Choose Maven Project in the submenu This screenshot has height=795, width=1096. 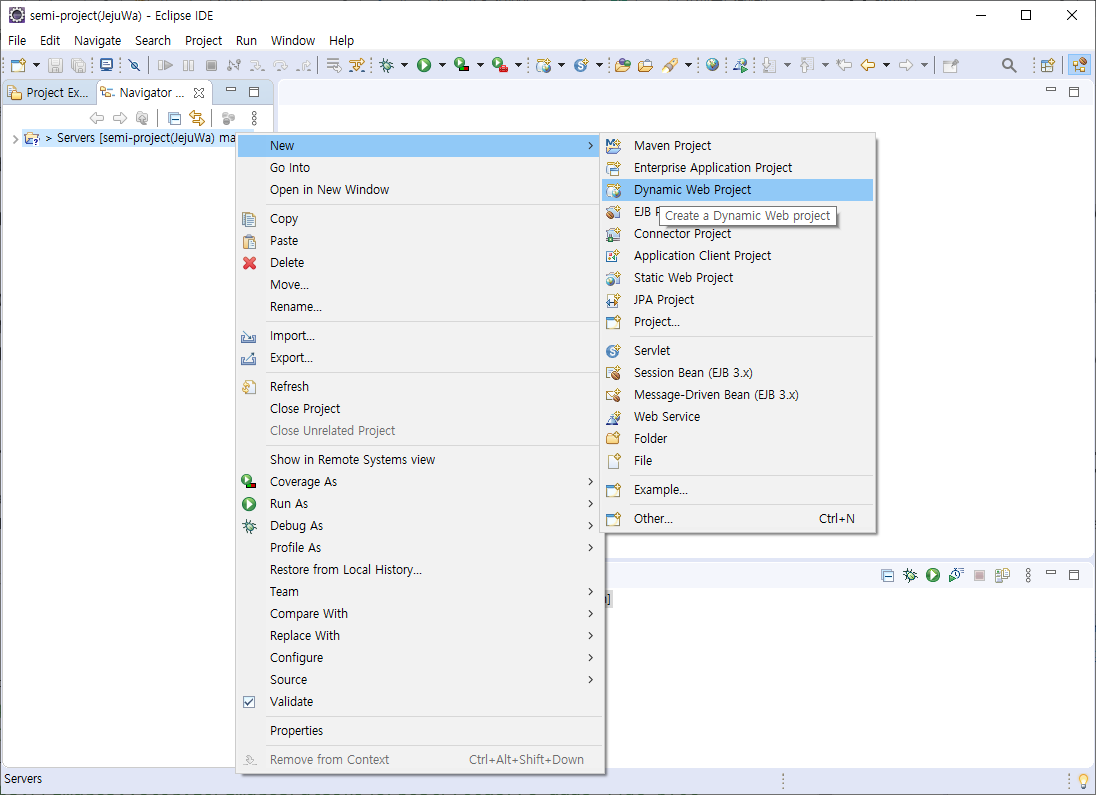[x=737, y=145]
